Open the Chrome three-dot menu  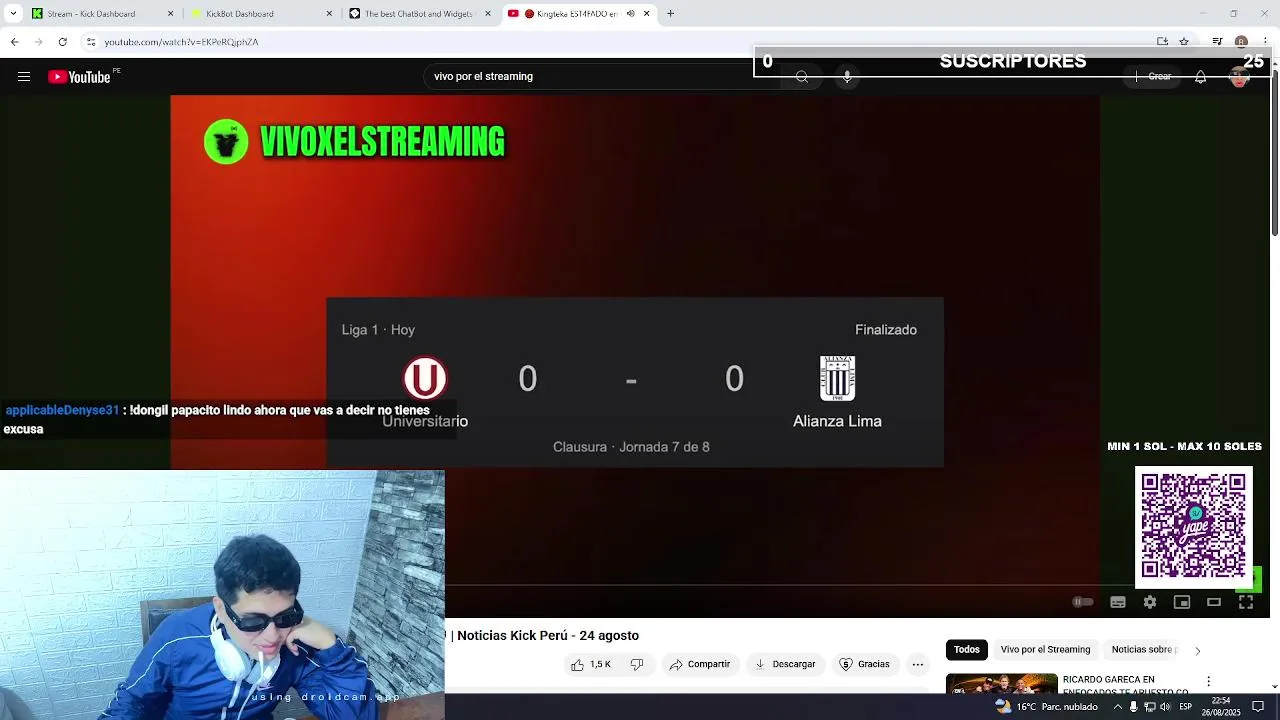tap(1265, 42)
